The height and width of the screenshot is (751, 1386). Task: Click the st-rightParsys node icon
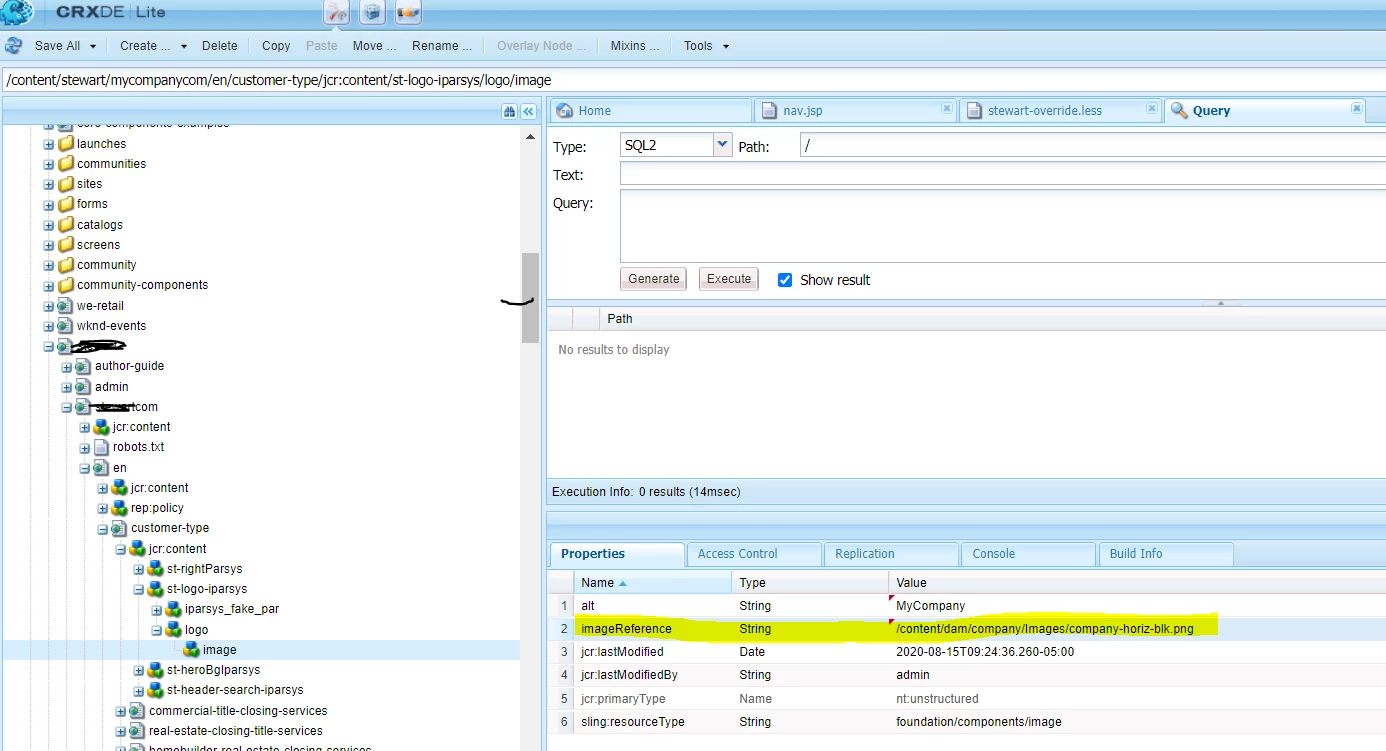pyautogui.click(x=155, y=569)
